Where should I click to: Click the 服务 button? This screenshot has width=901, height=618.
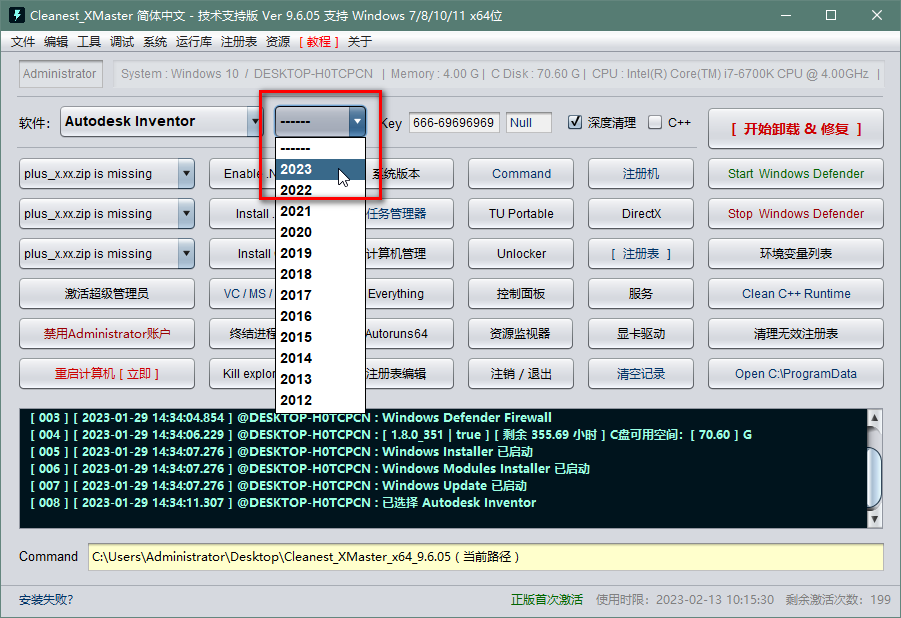point(641,294)
